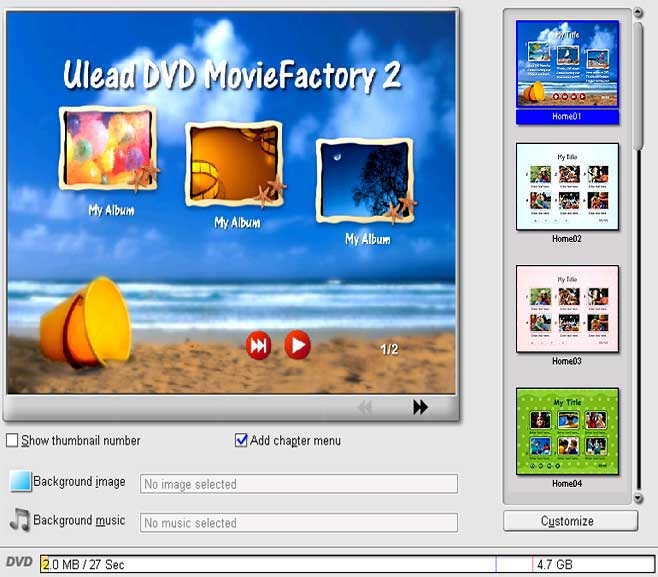Viewport: 658px width, 577px height.
Task: Click the 4.7 GB capacity marker
Action: click(x=554, y=564)
